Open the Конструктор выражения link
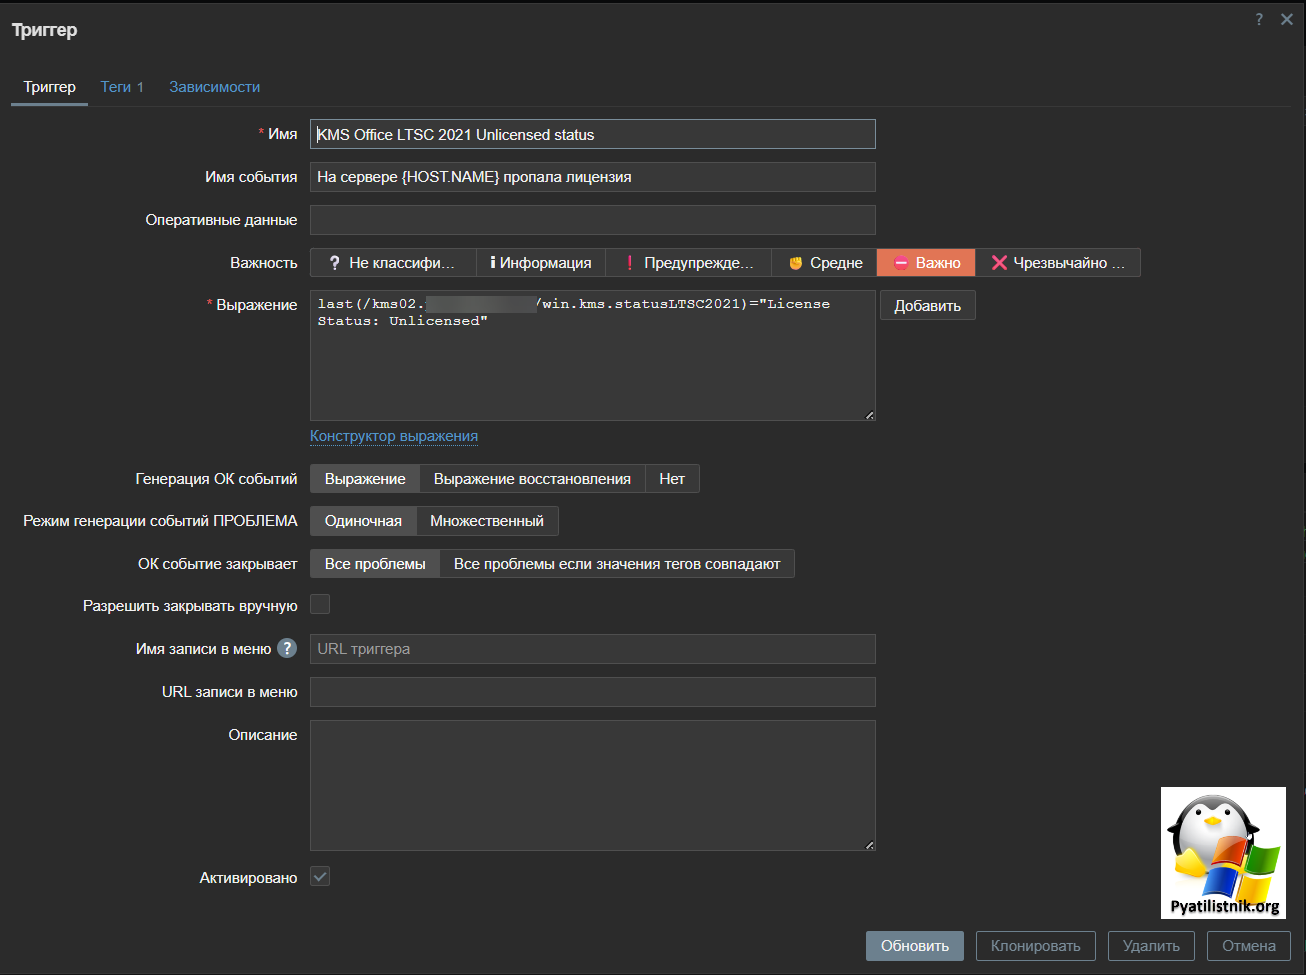The image size is (1306, 975). tap(394, 436)
